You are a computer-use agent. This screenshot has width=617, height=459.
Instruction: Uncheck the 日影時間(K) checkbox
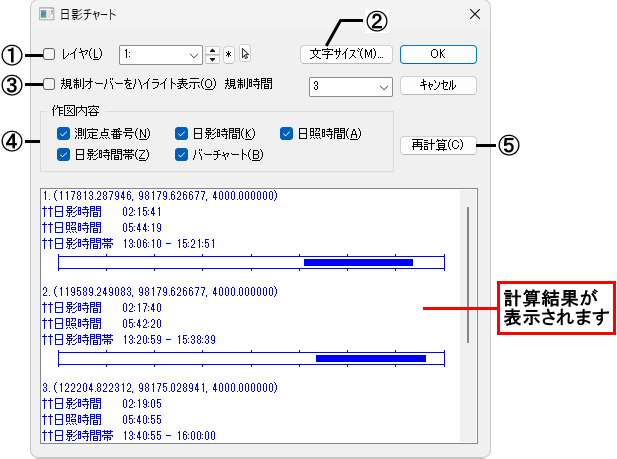pyautogui.click(x=181, y=133)
